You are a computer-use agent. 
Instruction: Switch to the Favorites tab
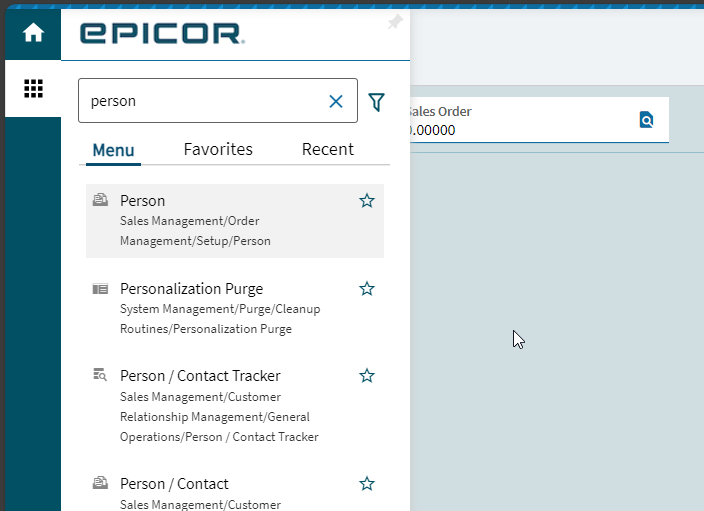[218, 149]
